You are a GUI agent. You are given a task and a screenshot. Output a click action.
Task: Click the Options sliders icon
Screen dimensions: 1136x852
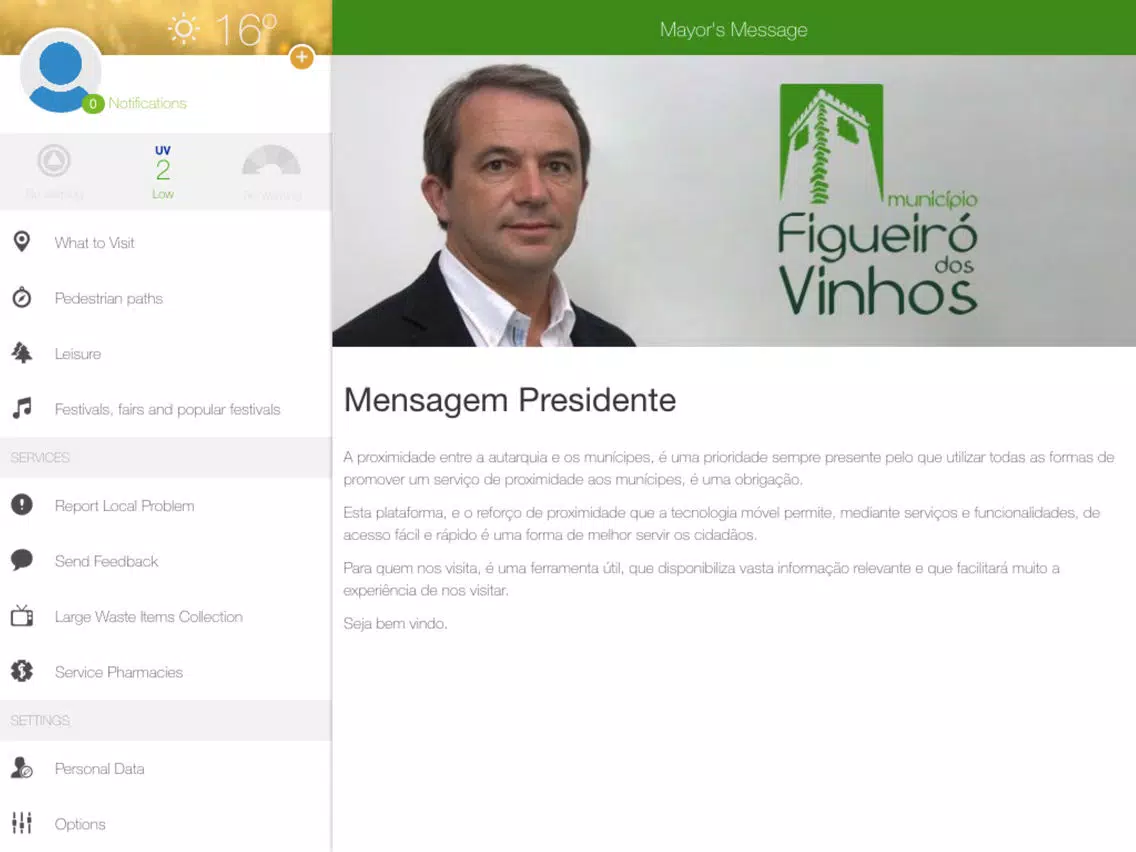click(x=22, y=823)
